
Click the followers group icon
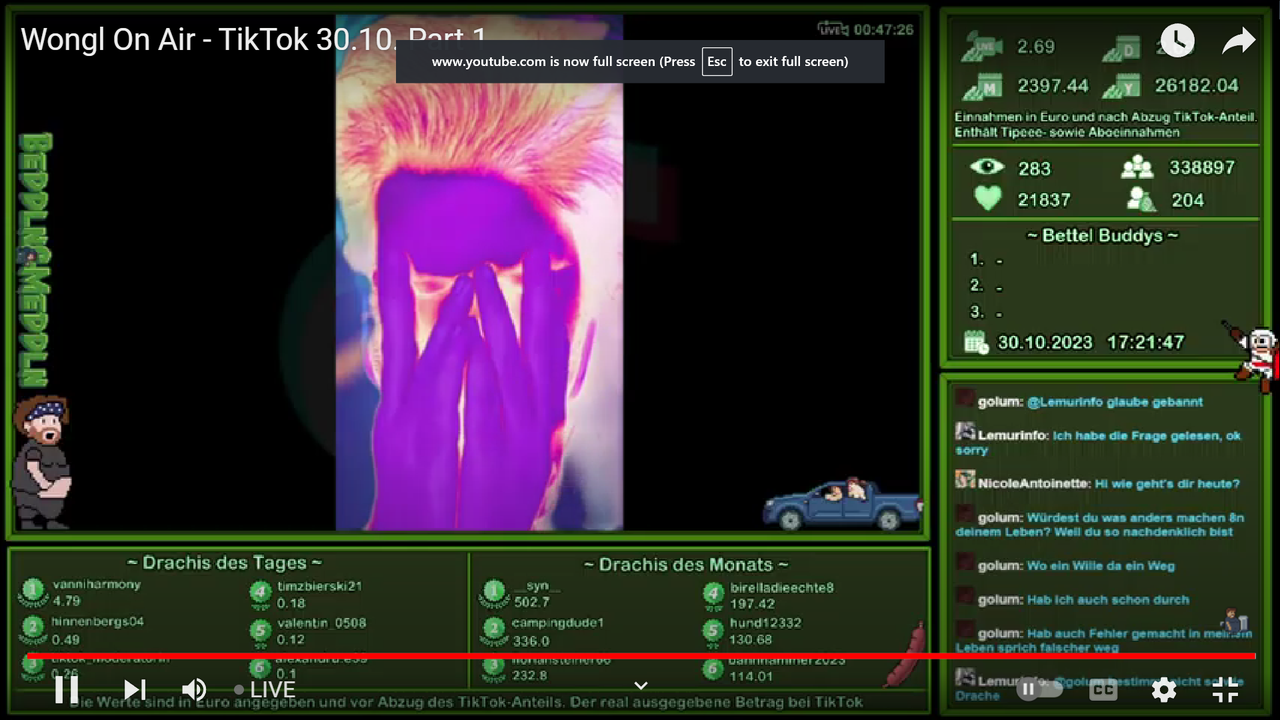point(1137,167)
